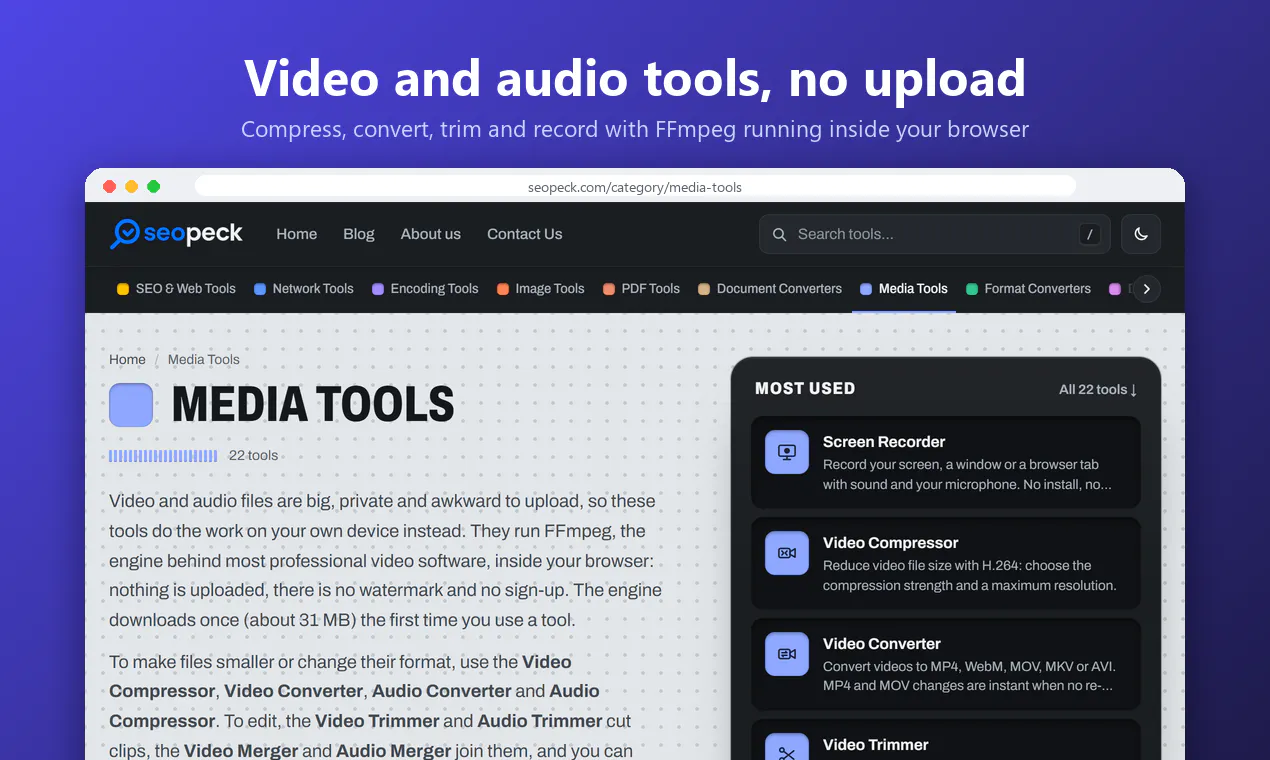Viewport: 1270px width, 760px height.
Task: Click the search magnifier icon
Action: click(x=780, y=234)
